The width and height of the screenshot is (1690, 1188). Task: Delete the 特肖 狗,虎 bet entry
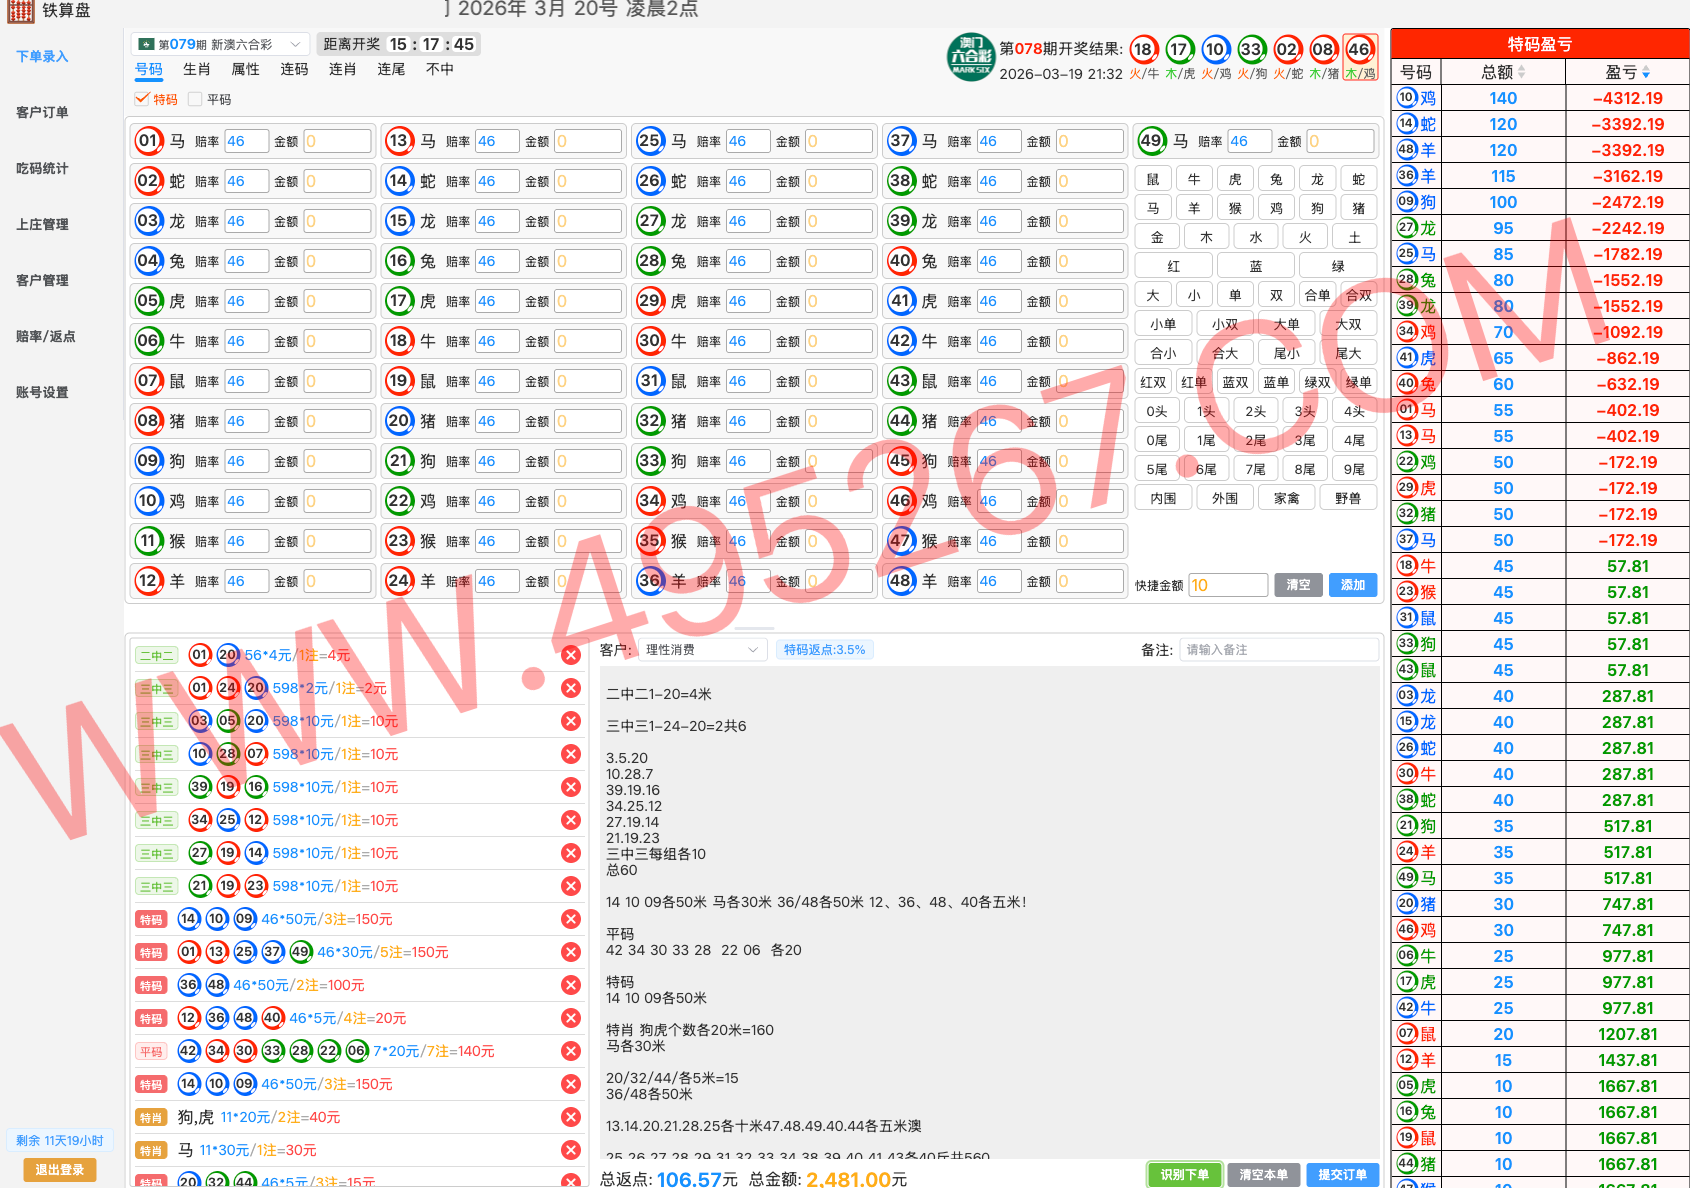(571, 1116)
